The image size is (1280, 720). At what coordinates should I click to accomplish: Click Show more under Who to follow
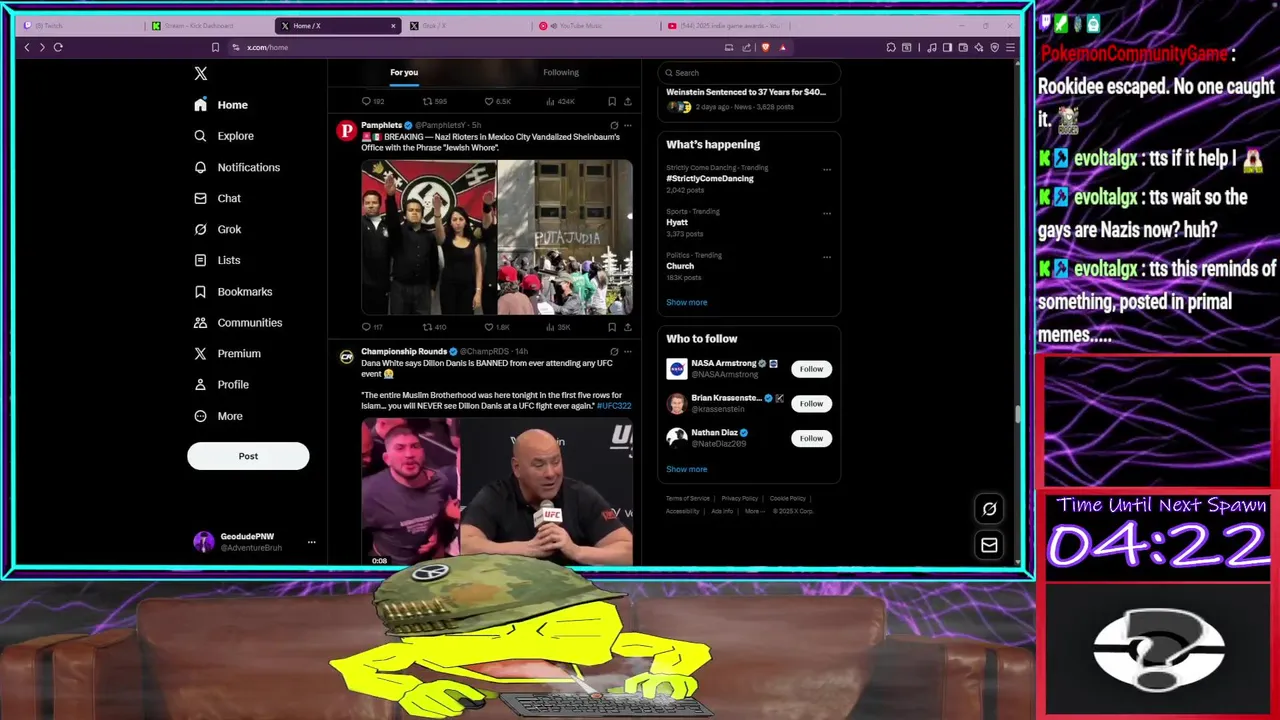[x=687, y=469]
